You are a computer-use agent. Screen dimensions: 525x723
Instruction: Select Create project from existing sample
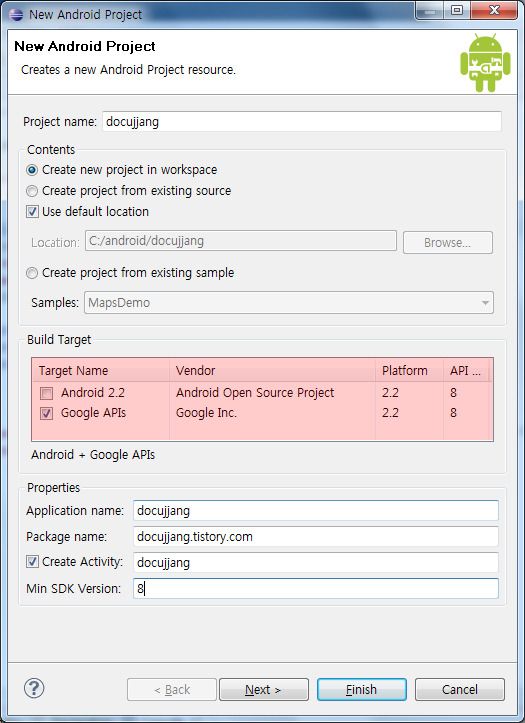pos(32,273)
